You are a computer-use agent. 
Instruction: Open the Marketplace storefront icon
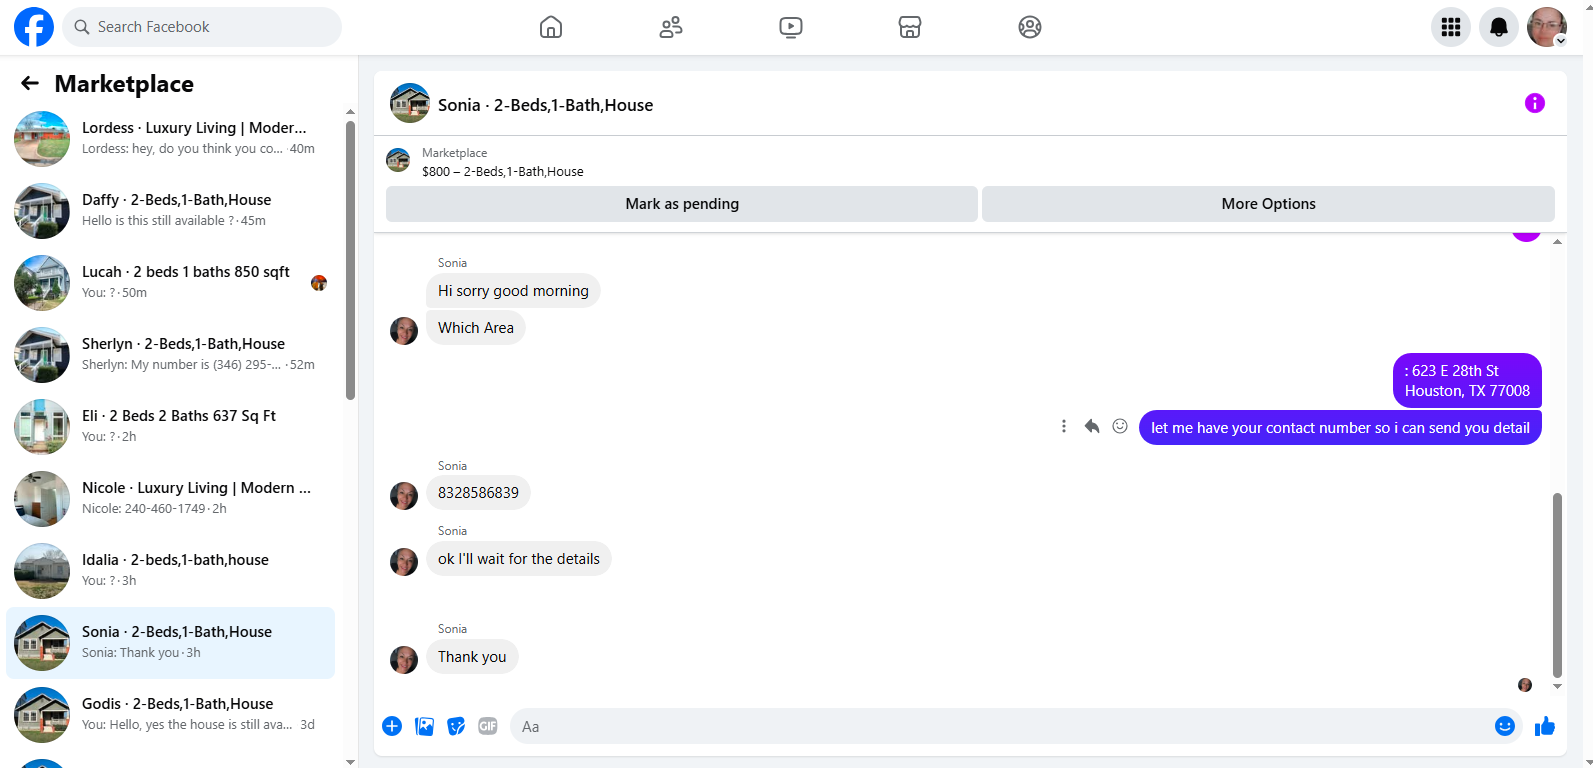point(910,27)
